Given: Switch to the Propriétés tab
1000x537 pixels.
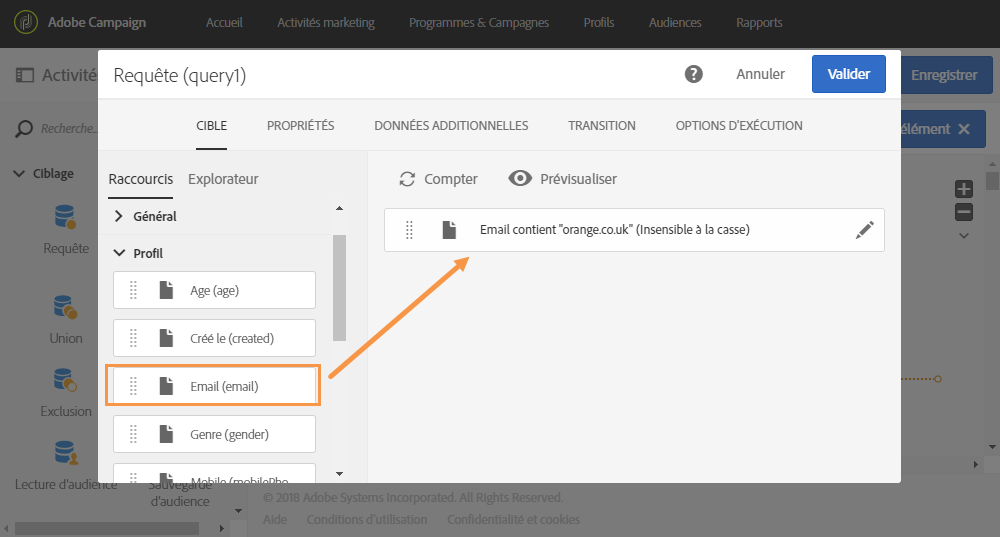Looking at the screenshot, I should [x=300, y=126].
